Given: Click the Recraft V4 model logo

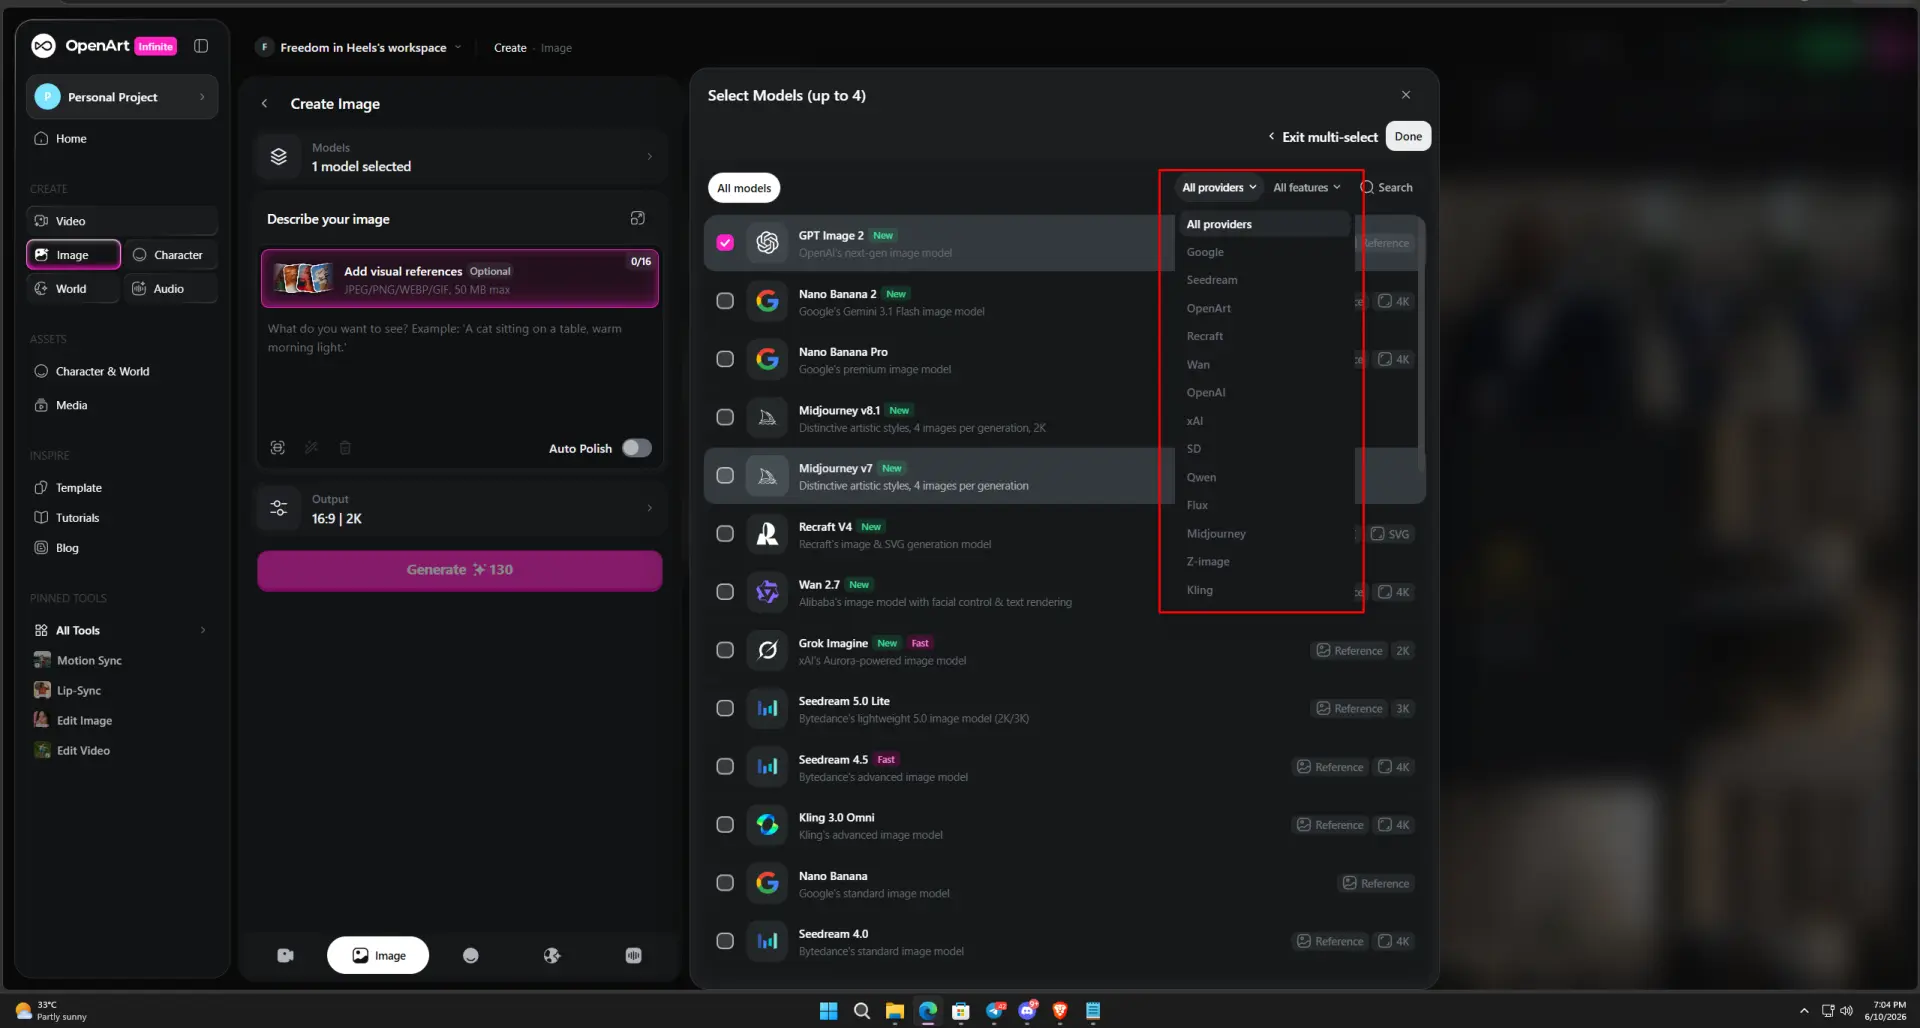Looking at the screenshot, I should coord(768,534).
